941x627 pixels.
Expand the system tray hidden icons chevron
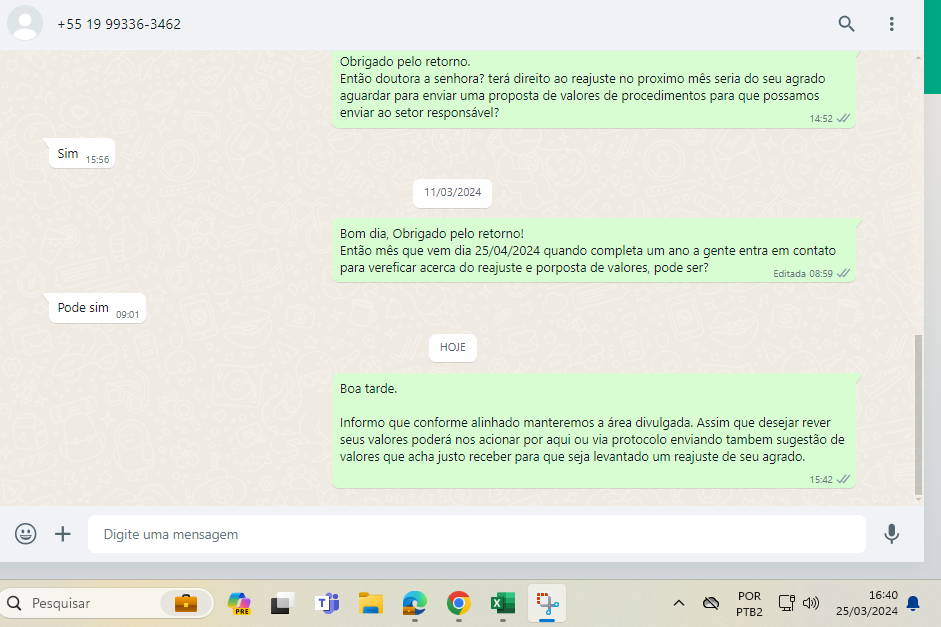678,603
